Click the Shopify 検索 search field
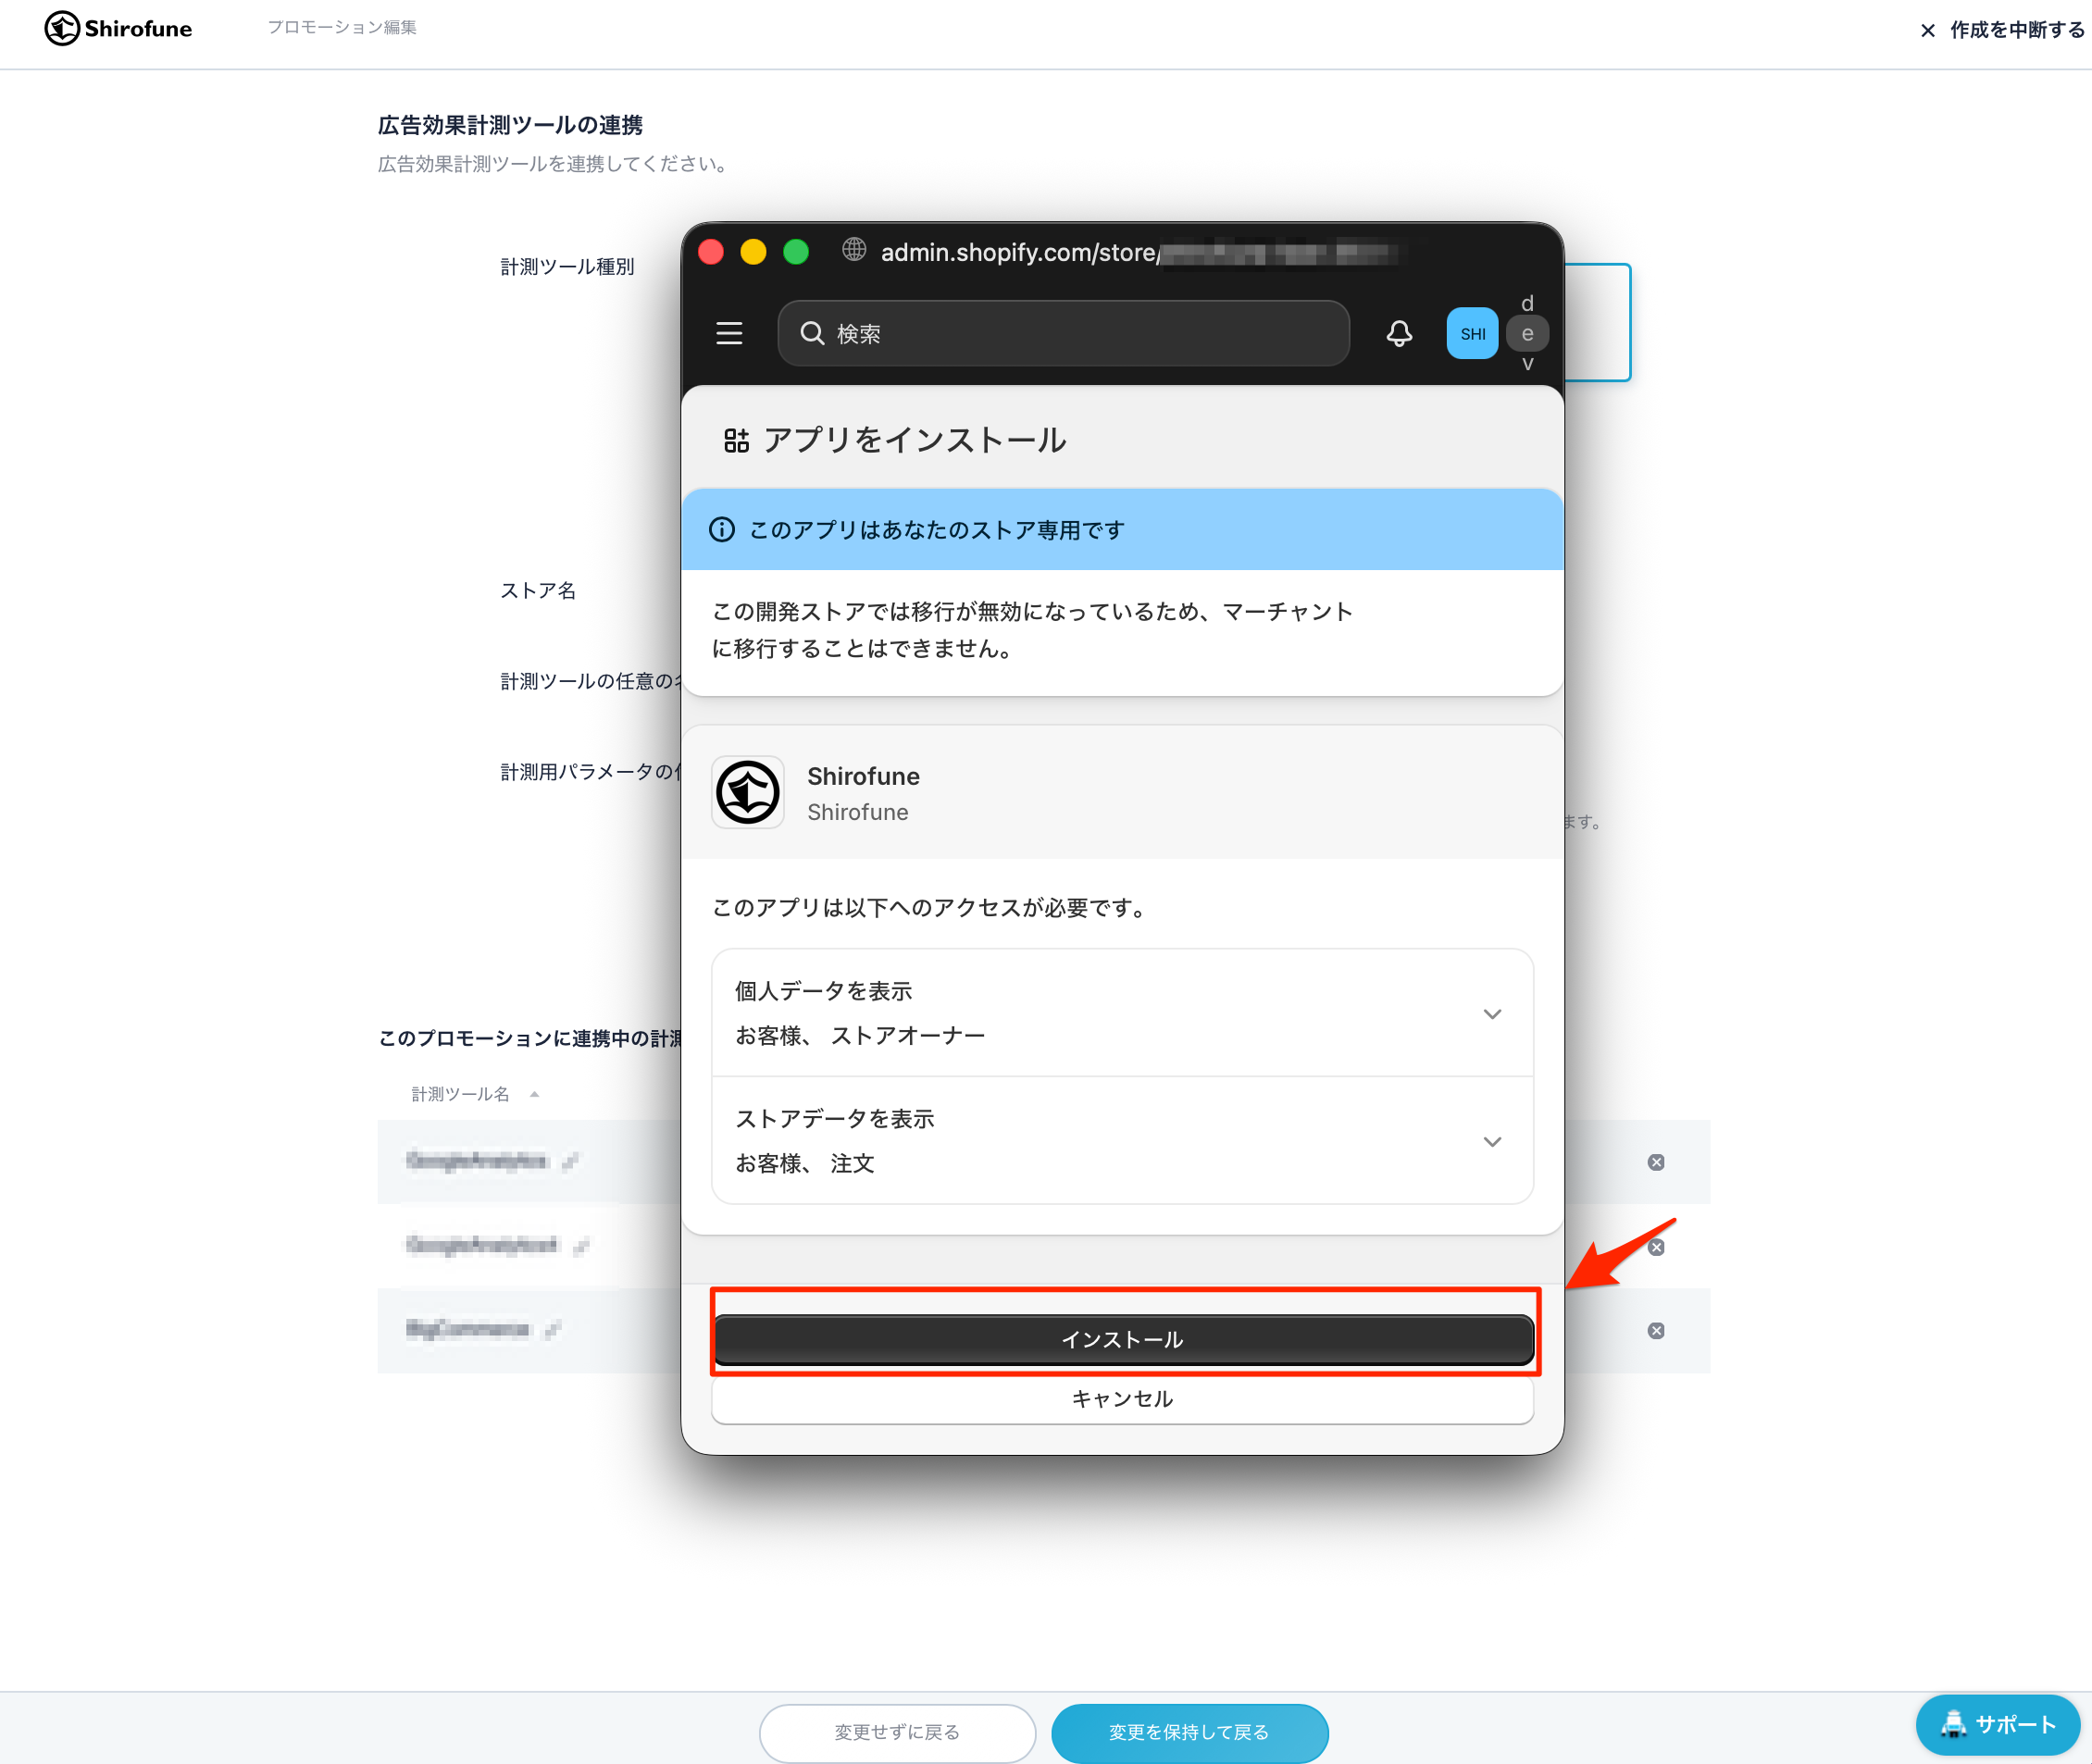The height and width of the screenshot is (1764, 2092). (x=1063, y=333)
